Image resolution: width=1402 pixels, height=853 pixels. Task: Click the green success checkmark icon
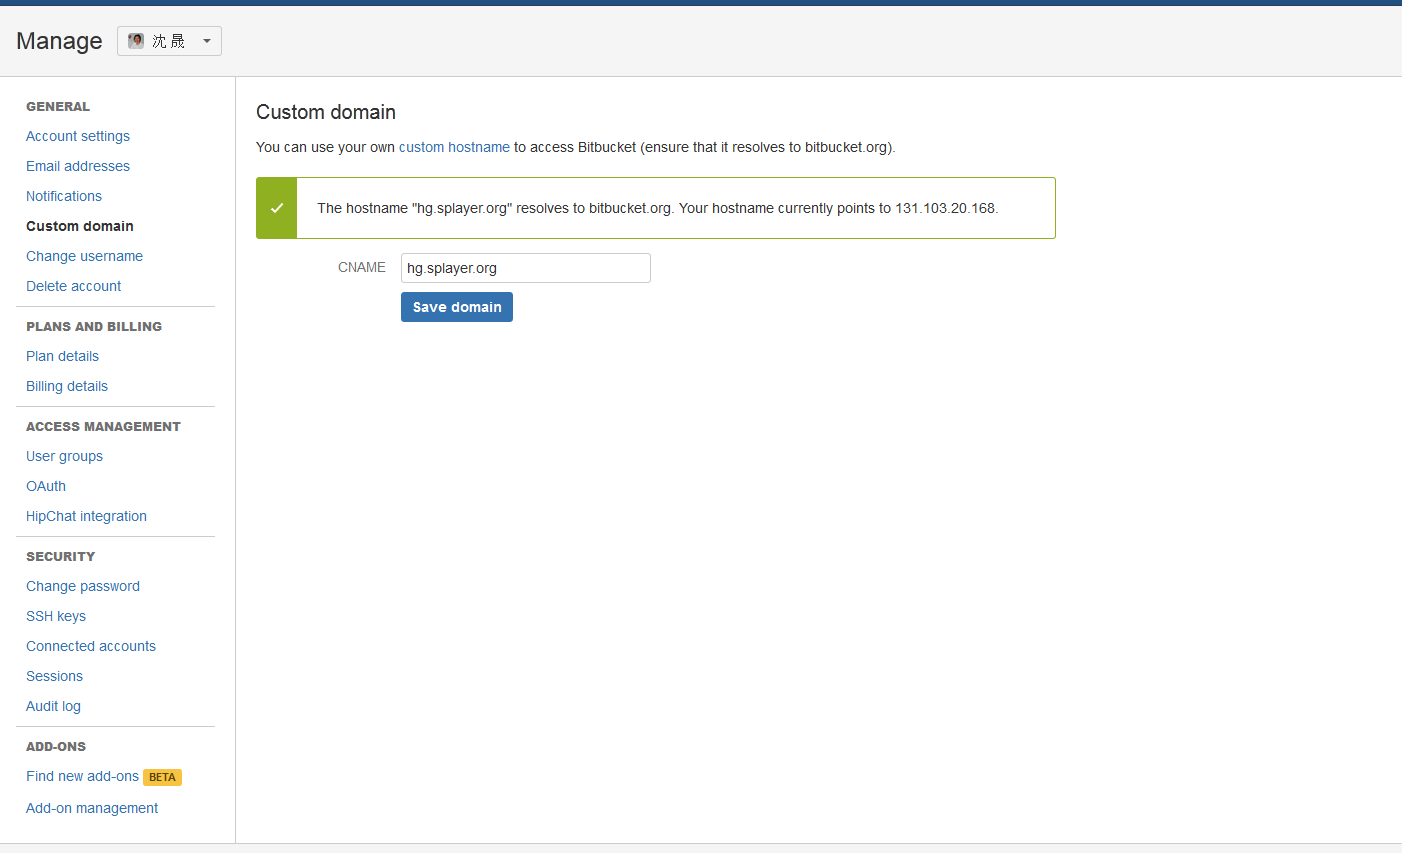[x=277, y=208]
